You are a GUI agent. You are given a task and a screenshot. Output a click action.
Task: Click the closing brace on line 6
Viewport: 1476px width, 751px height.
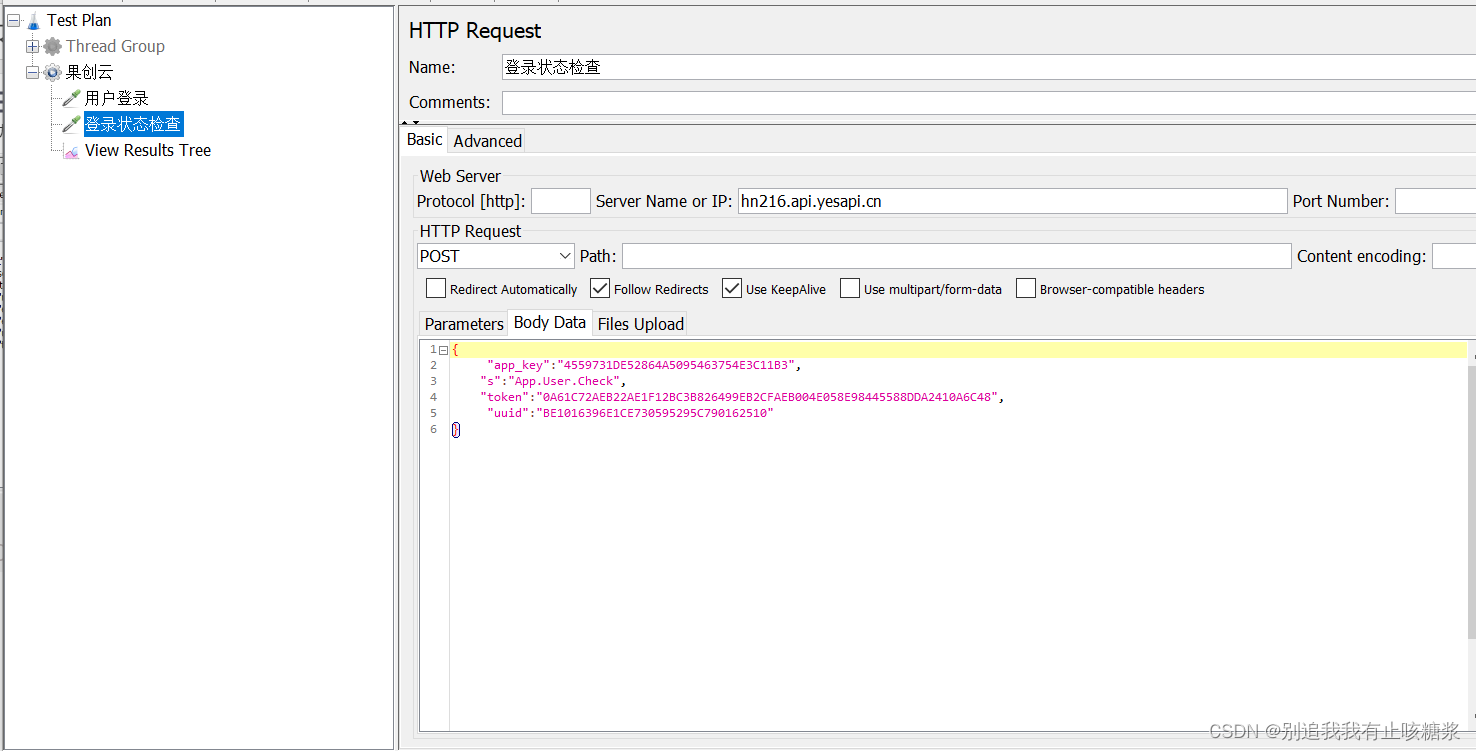[x=456, y=429]
